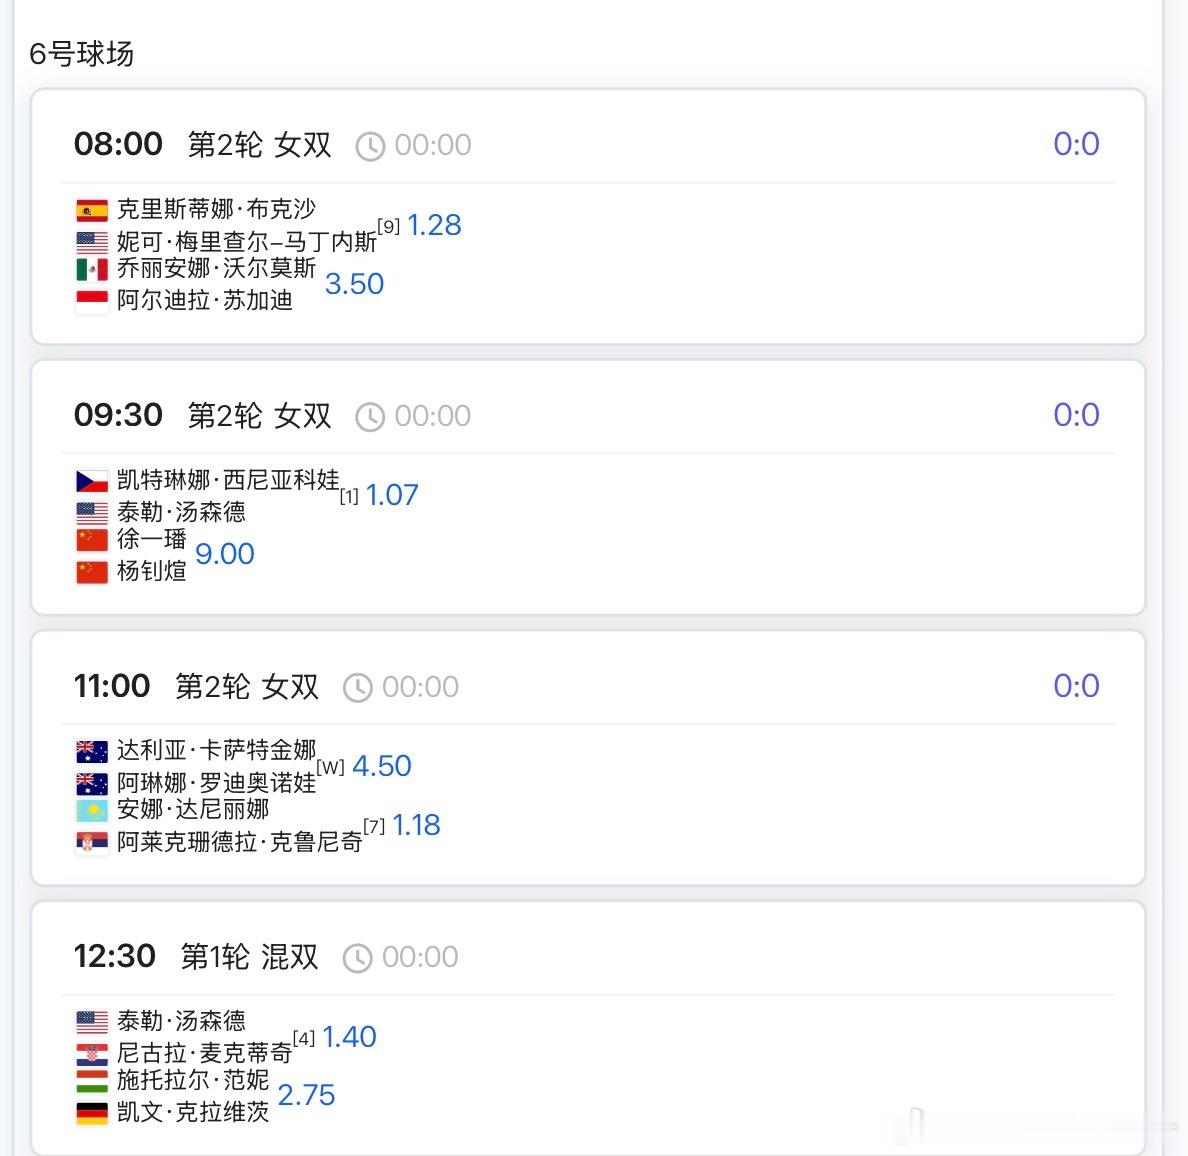Open player 阿尔迪拉·苏加迪
The image size is (1188, 1156).
(204, 300)
